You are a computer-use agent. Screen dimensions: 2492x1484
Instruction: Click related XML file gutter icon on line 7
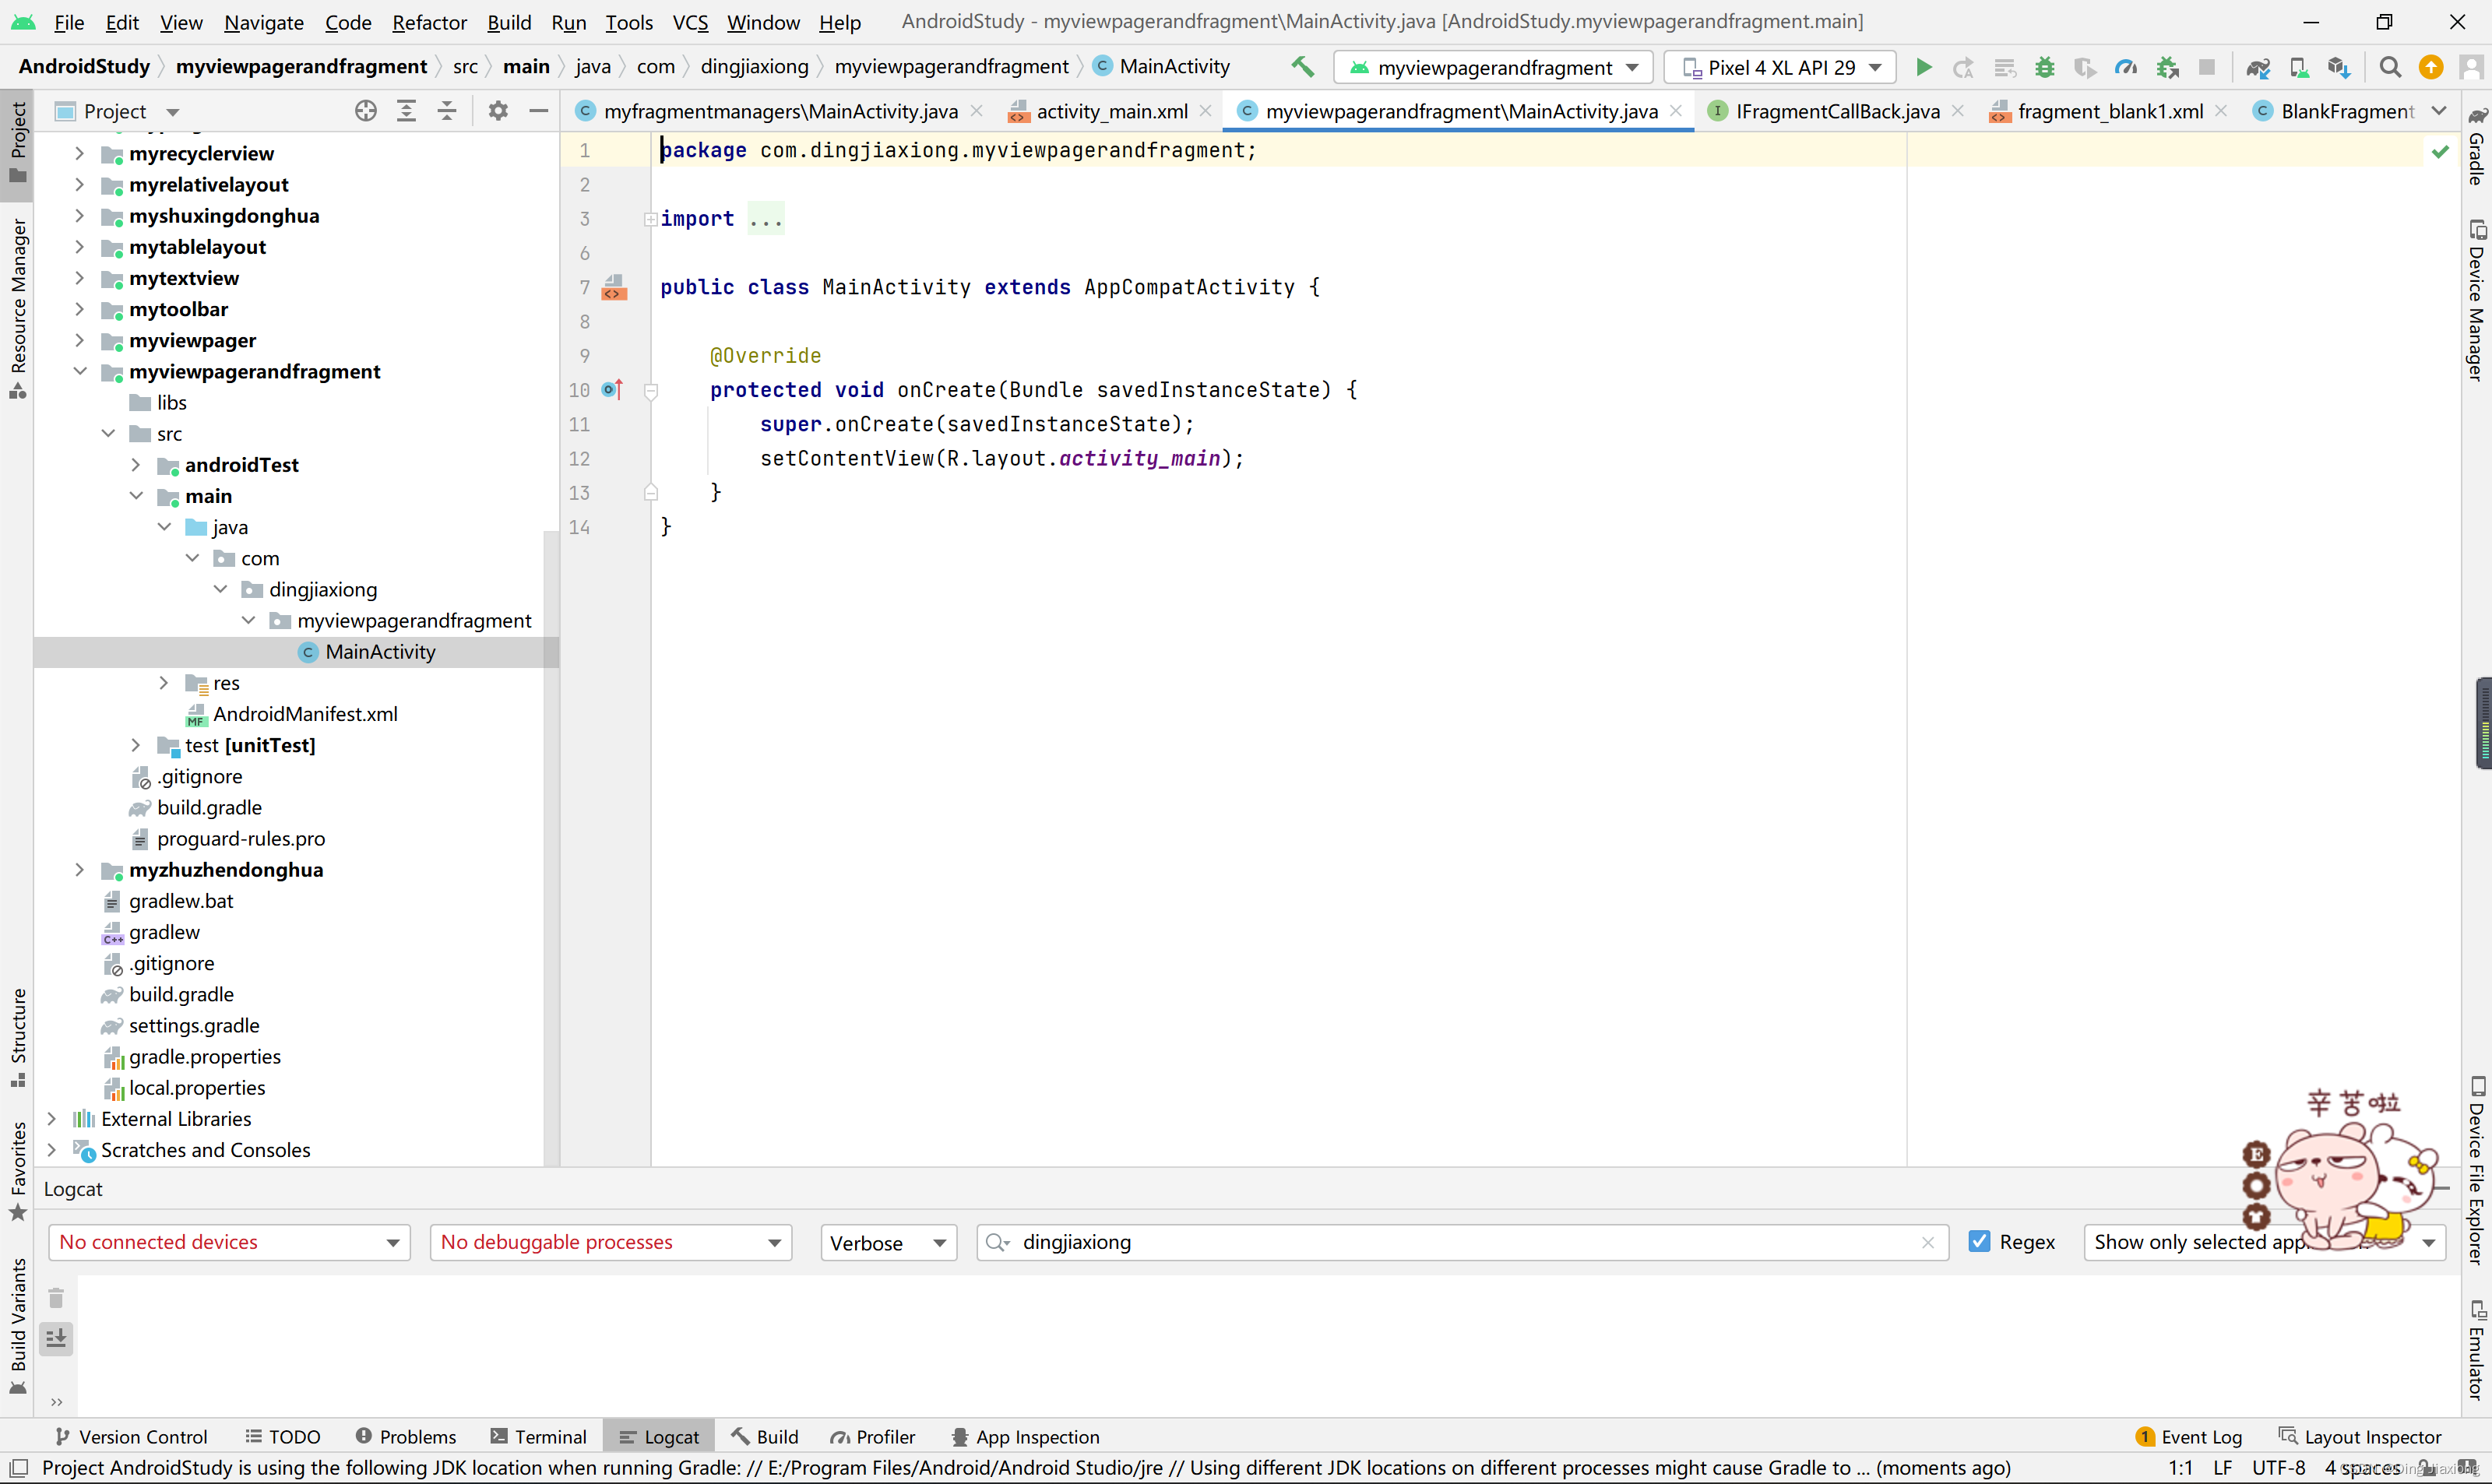point(614,288)
